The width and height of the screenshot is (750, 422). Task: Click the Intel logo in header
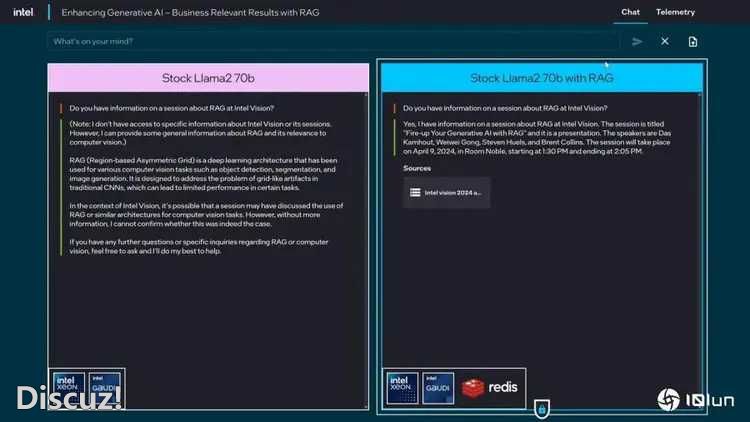tap(23, 12)
